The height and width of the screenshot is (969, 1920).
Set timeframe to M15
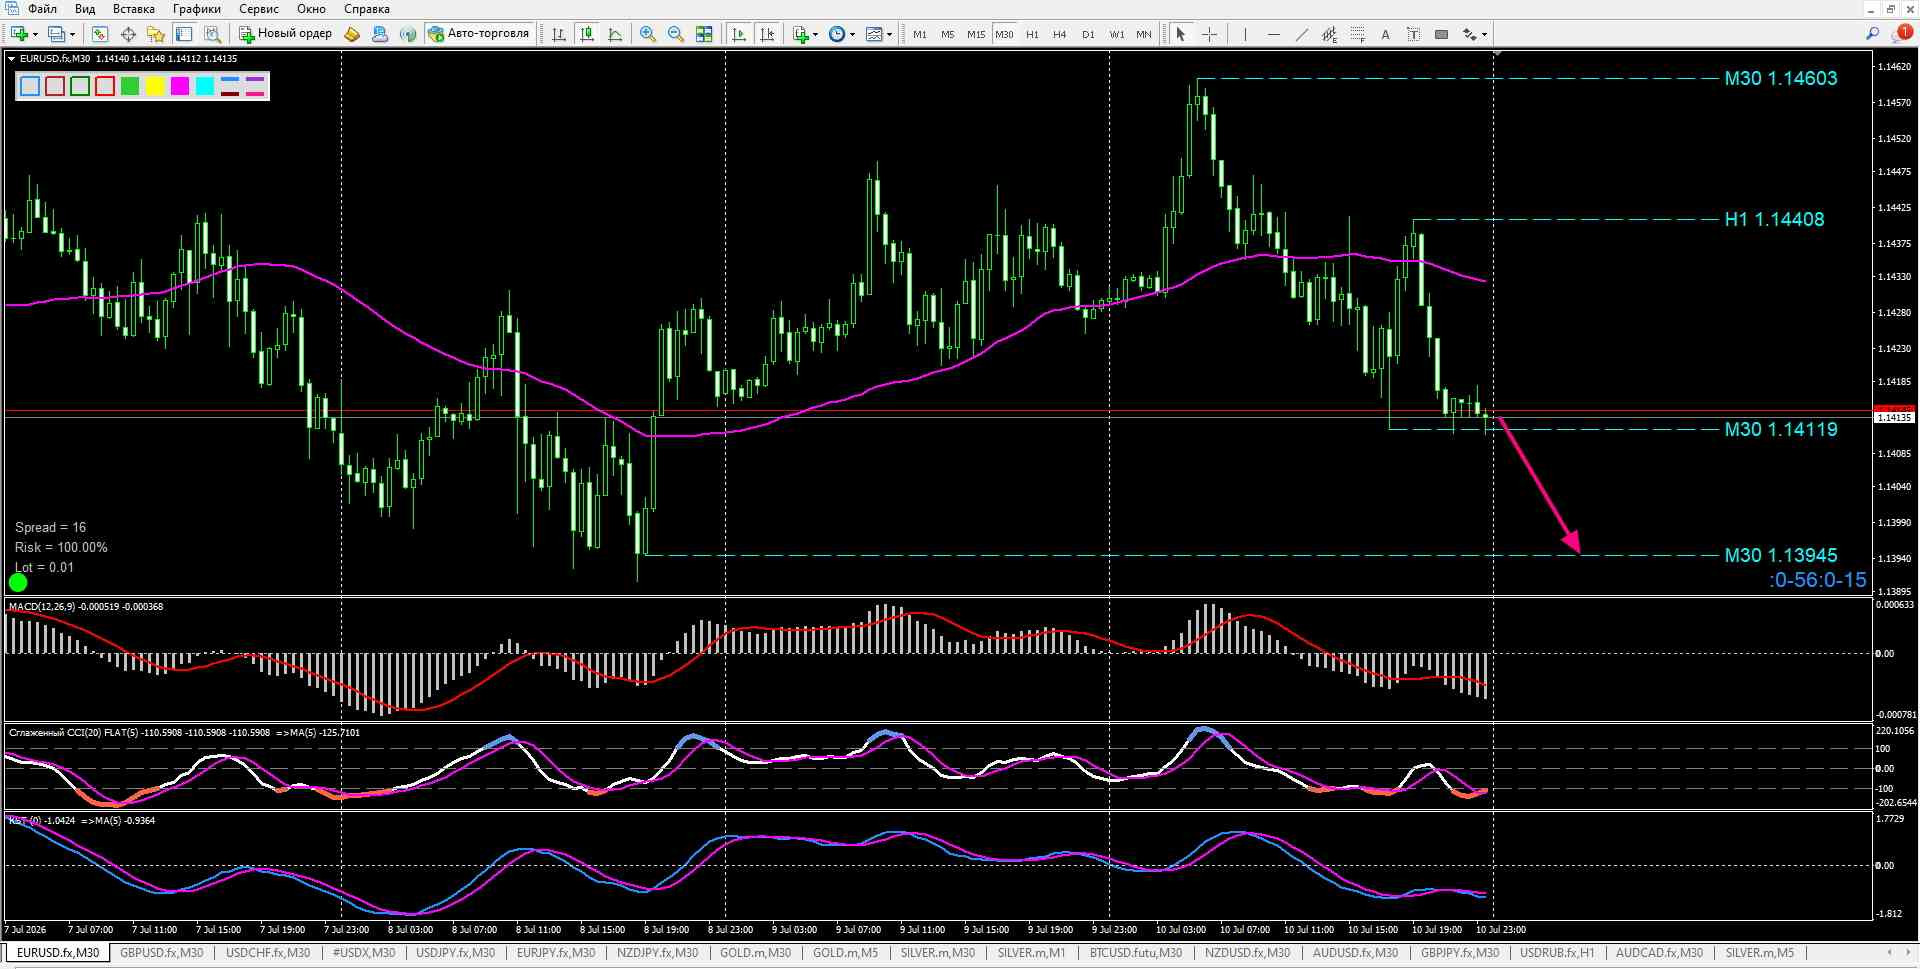[x=975, y=34]
